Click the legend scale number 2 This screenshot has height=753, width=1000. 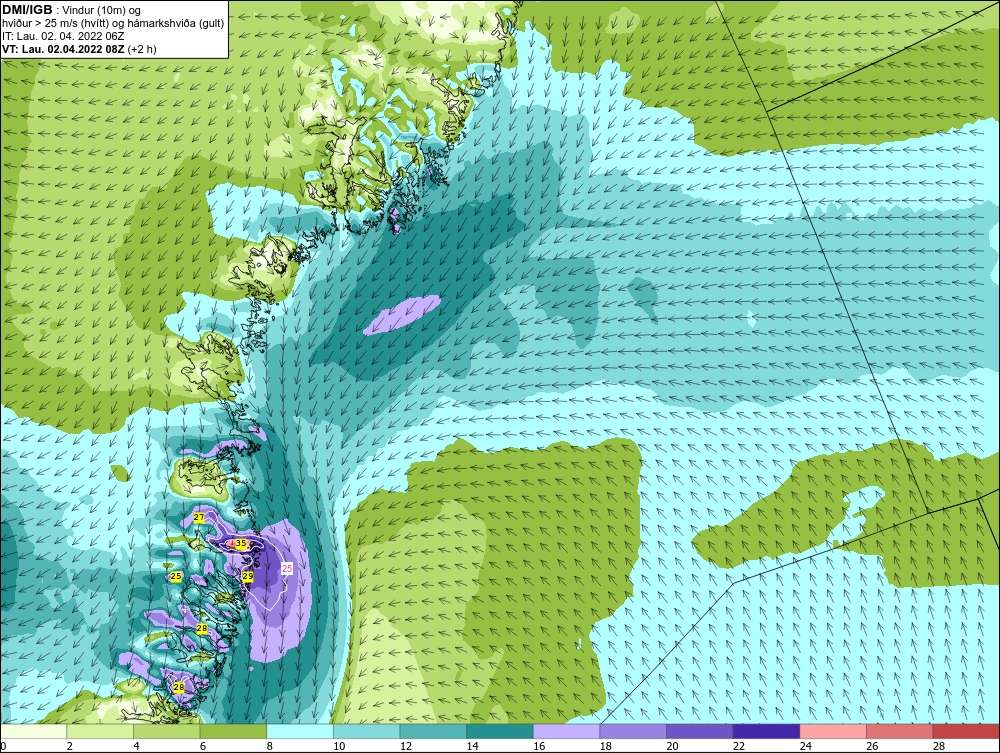70,746
